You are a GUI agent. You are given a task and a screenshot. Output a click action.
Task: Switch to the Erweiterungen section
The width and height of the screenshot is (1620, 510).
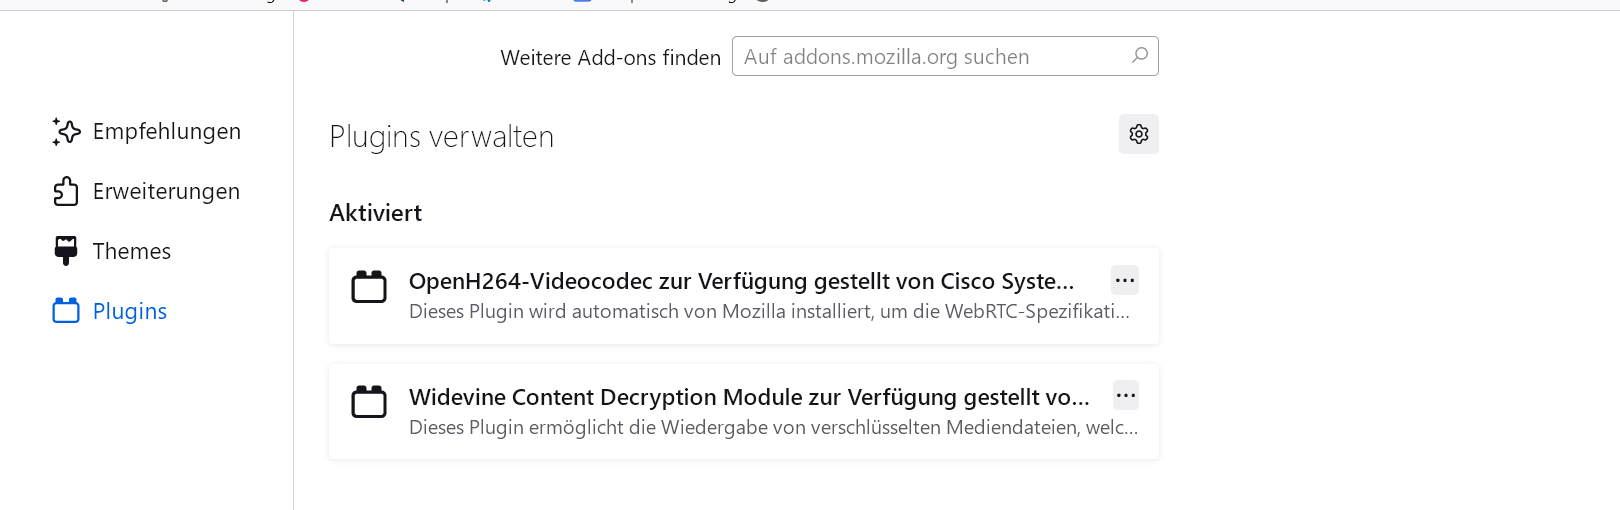click(x=166, y=191)
